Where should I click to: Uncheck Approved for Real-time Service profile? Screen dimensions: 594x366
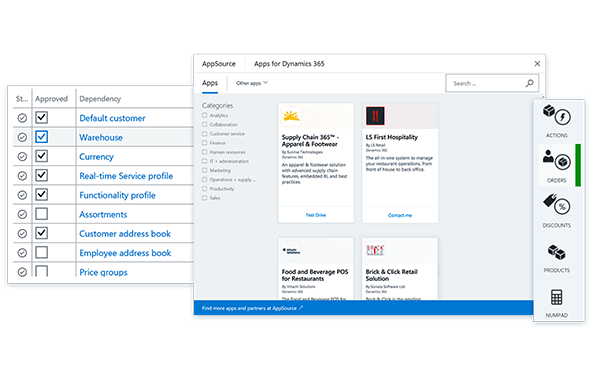[42, 175]
